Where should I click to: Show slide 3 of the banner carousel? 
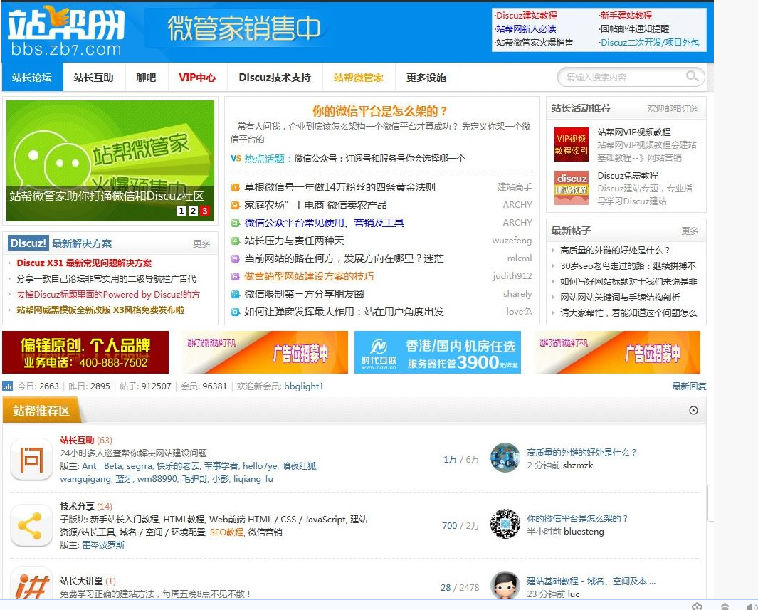204,211
